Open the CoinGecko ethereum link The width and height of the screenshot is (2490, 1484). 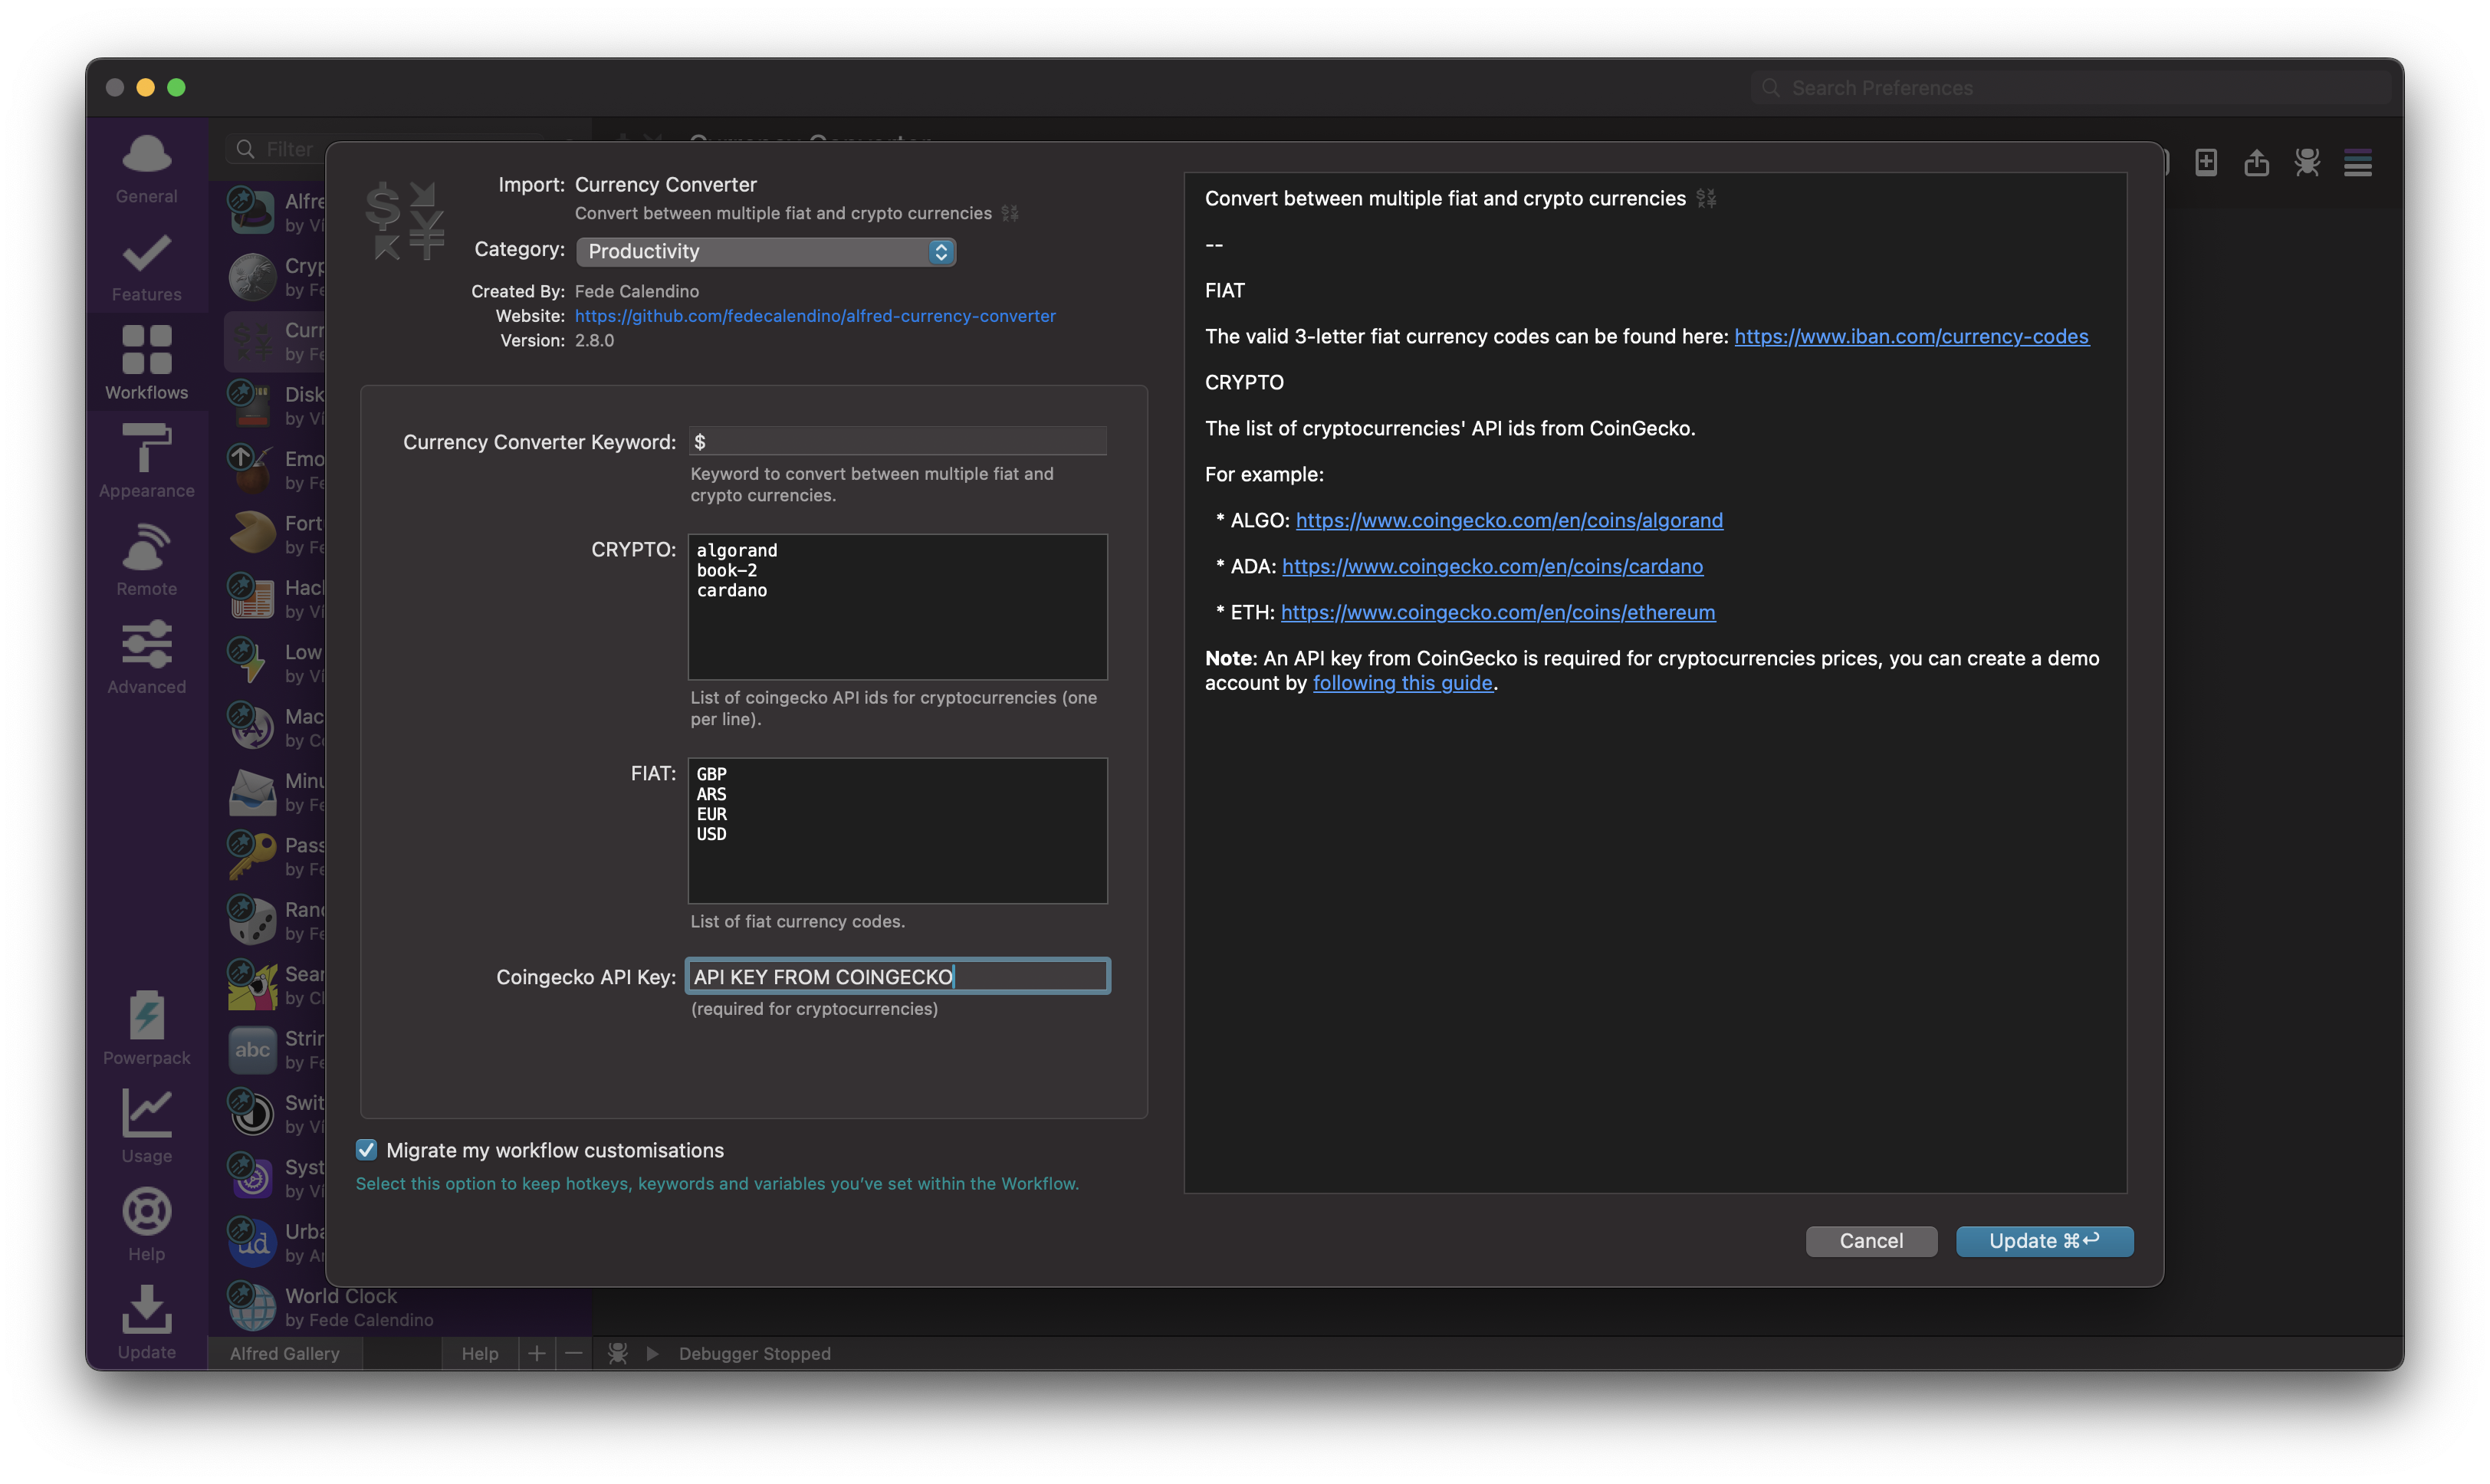1498,612
